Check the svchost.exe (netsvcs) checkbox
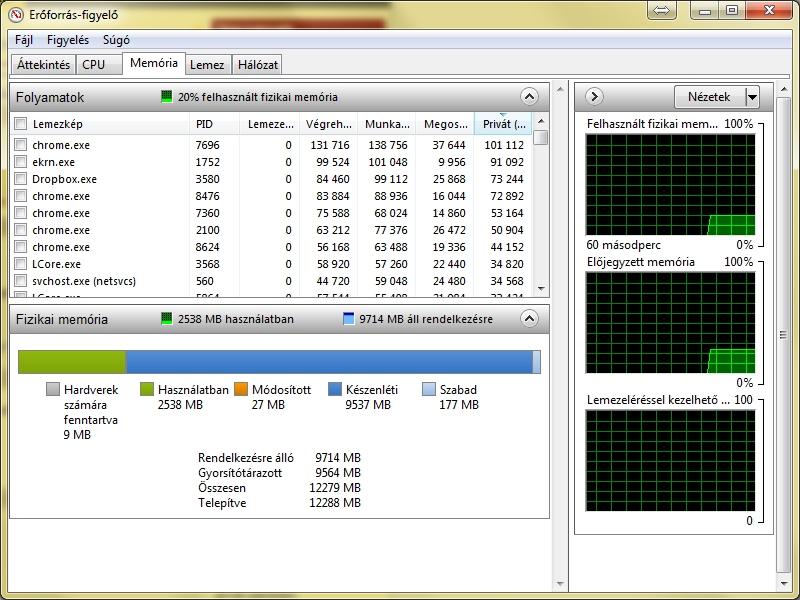The width and height of the screenshot is (800, 600). 20,281
